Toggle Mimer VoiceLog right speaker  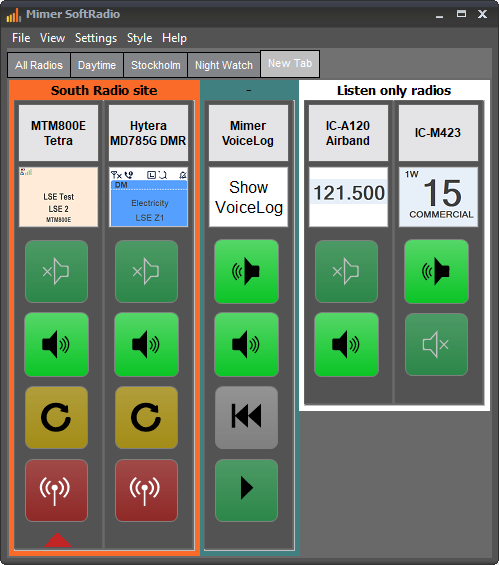[x=246, y=344]
